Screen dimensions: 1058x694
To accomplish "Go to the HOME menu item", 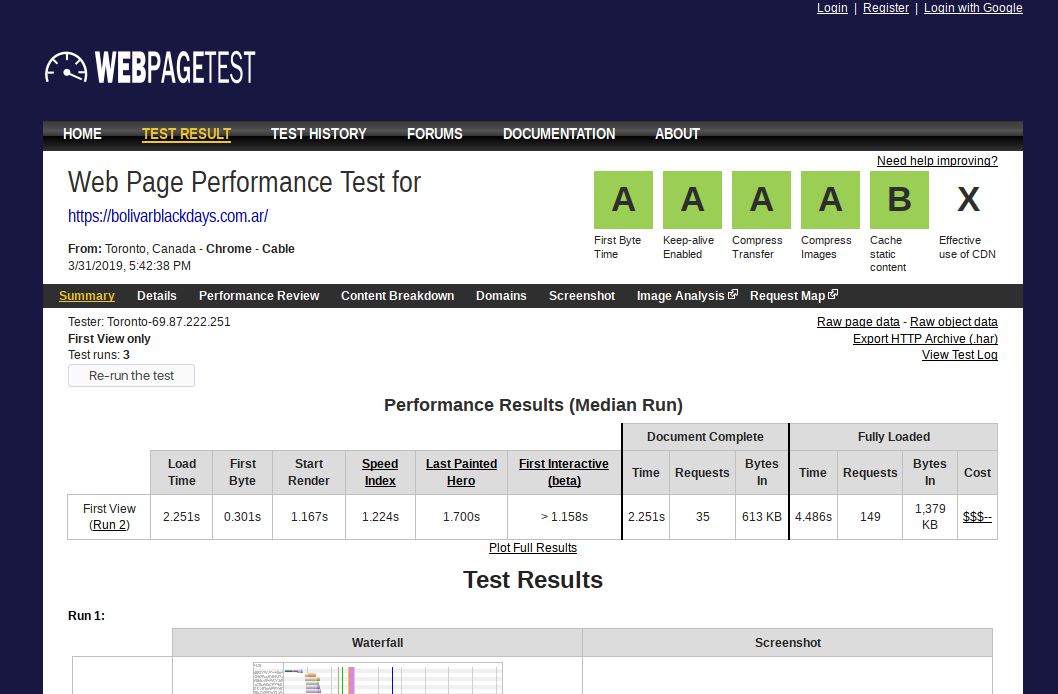I will (x=82, y=134).
